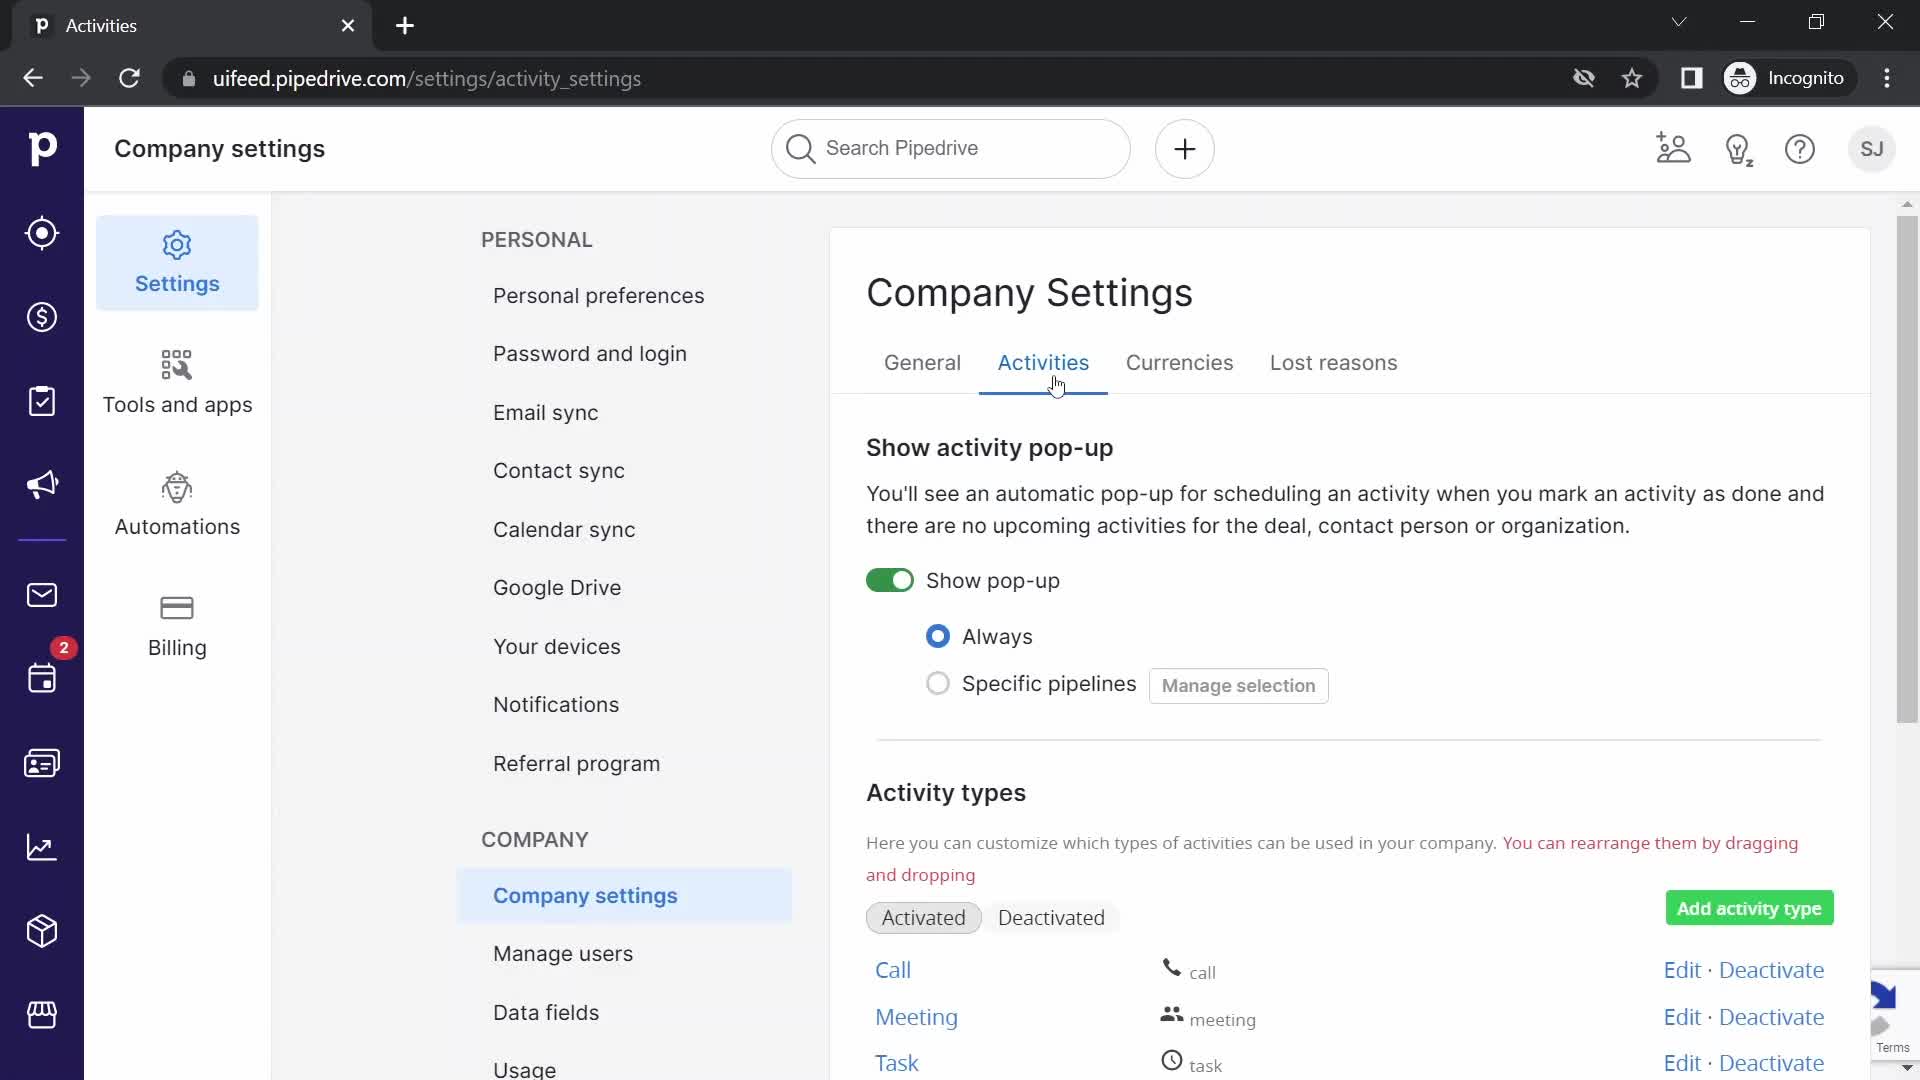Screen dimensions: 1920x1080
Task: Show Deactivated activity types
Action: pyautogui.click(x=1051, y=918)
